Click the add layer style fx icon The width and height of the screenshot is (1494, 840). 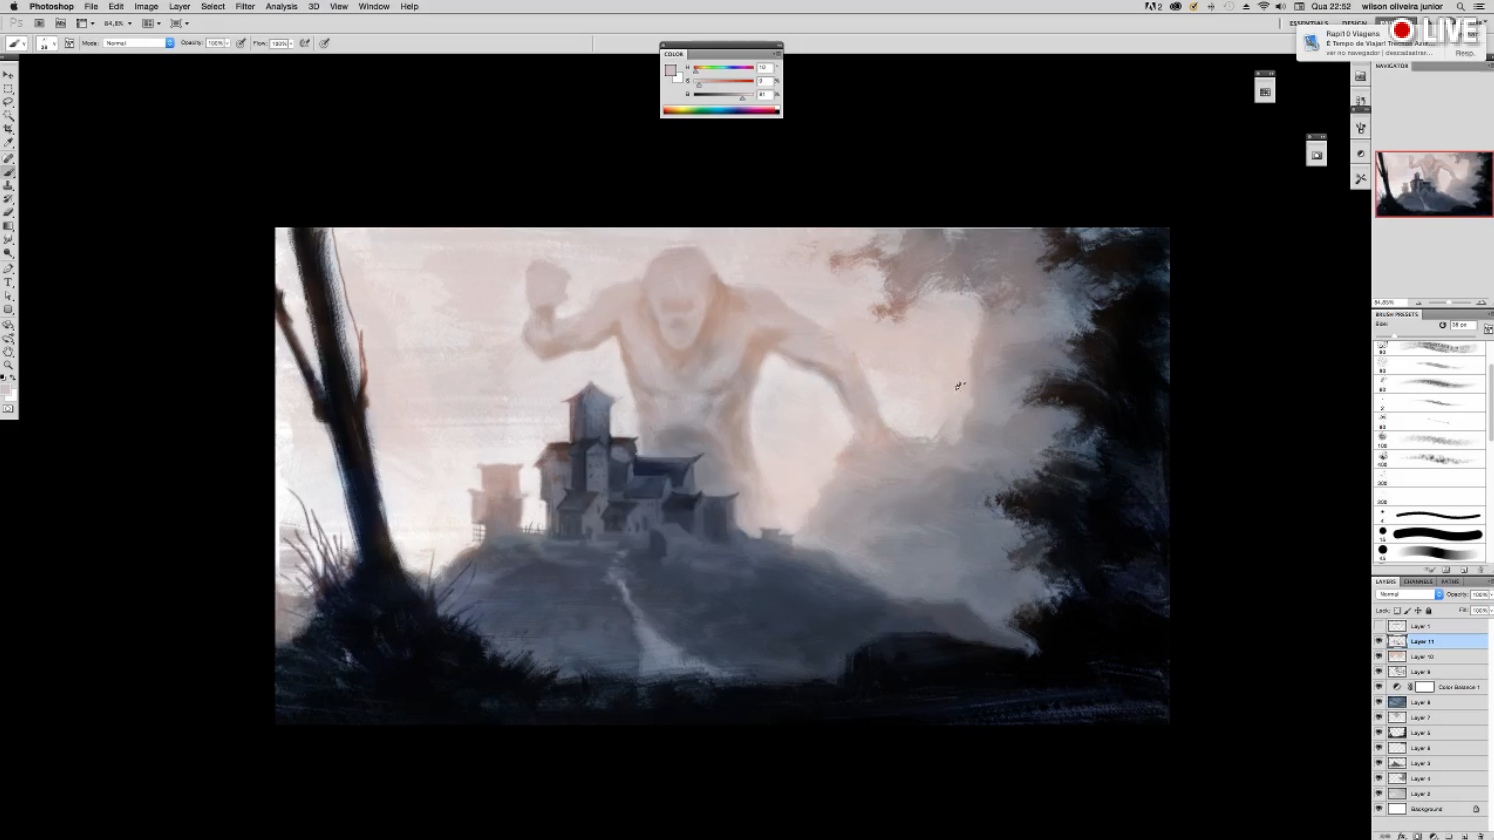1401,836
